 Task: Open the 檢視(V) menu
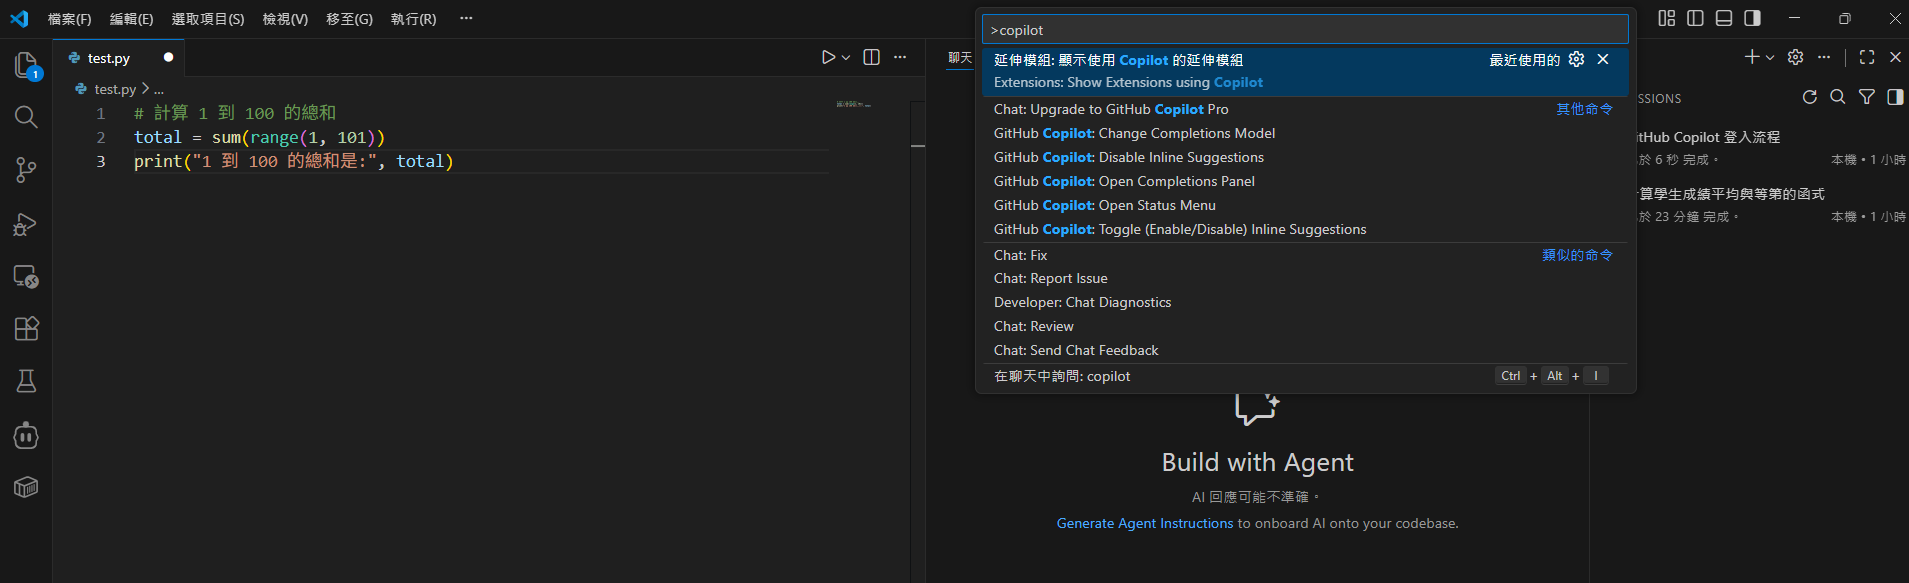point(285,19)
